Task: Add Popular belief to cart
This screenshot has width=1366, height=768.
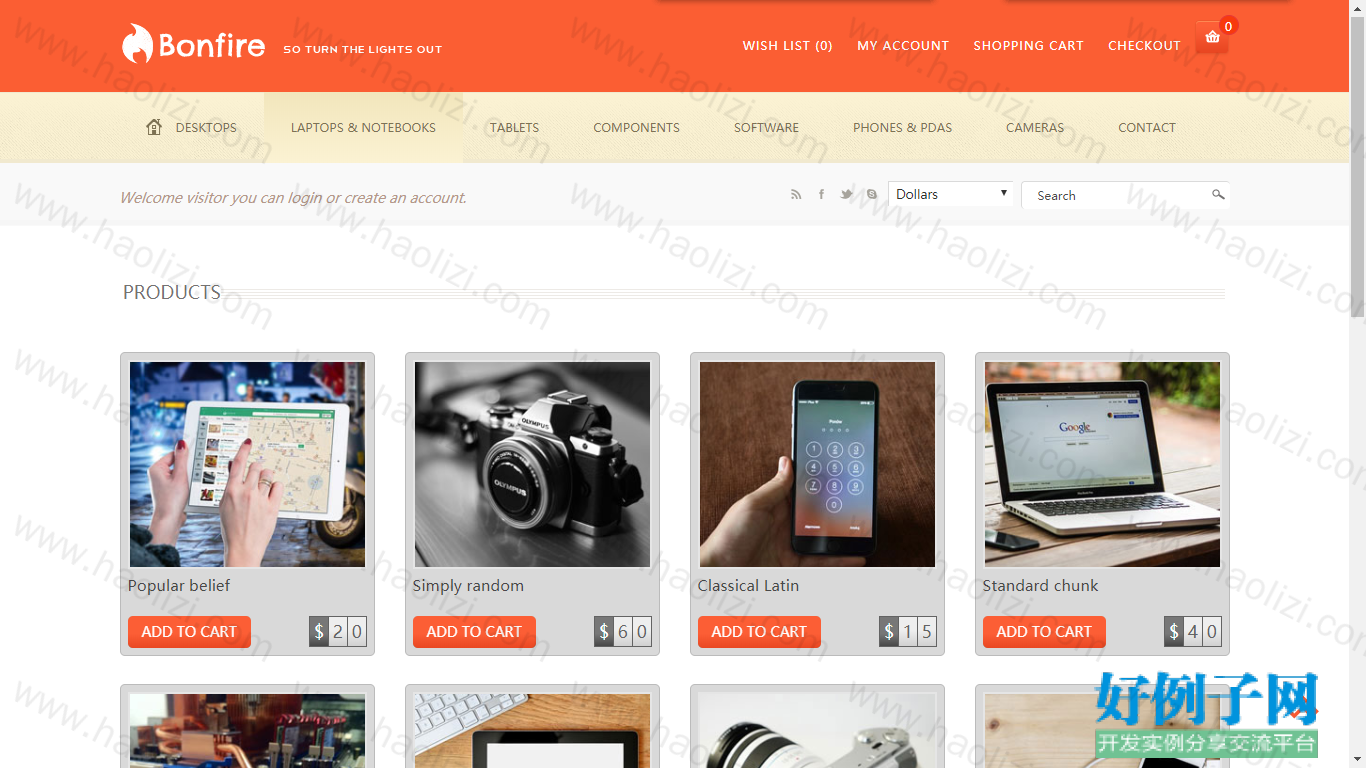Action: coord(189,632)
